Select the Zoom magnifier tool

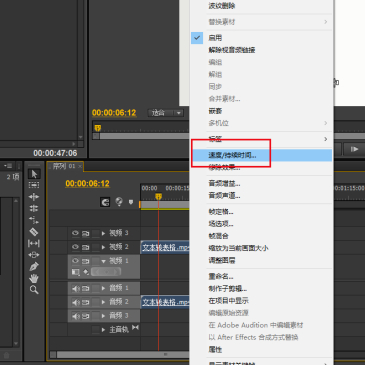pos(34,290)
